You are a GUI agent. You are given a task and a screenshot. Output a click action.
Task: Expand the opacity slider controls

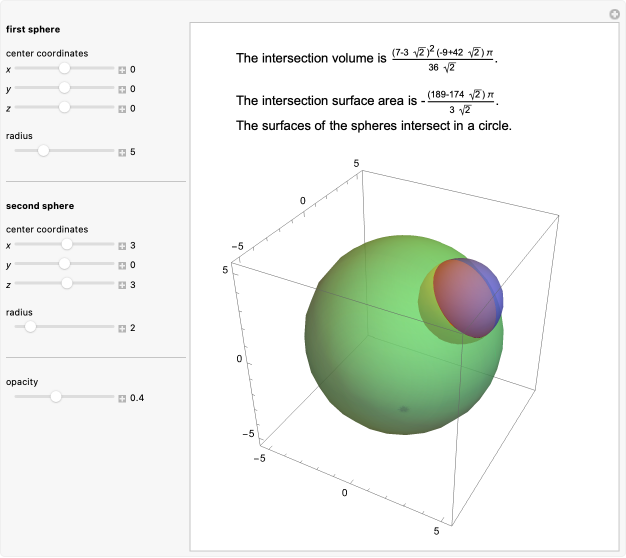point(122,398)
